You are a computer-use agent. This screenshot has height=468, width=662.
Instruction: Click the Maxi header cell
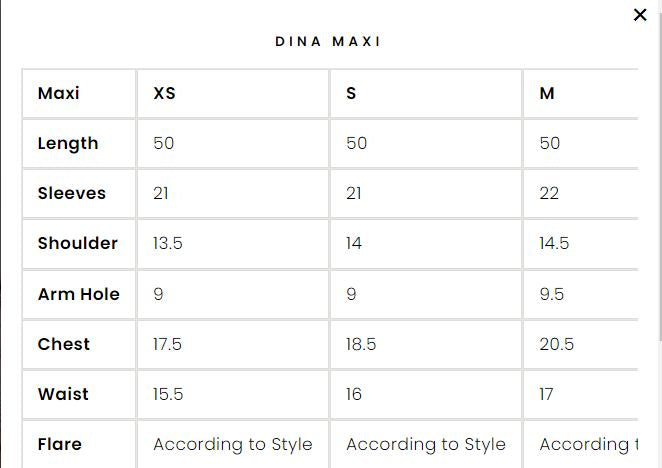(58, 93)
